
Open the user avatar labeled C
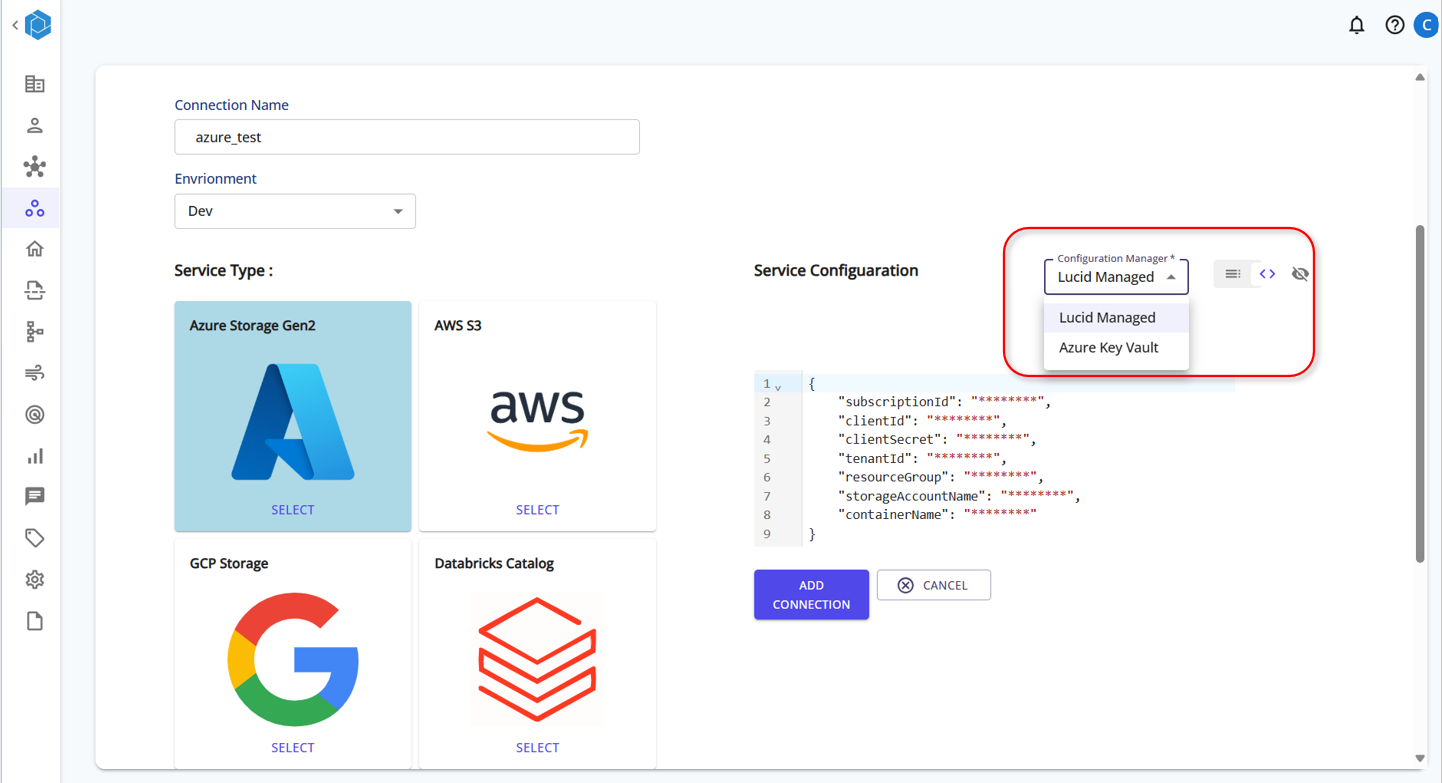pyautogui.click(x=1428, y=25)
